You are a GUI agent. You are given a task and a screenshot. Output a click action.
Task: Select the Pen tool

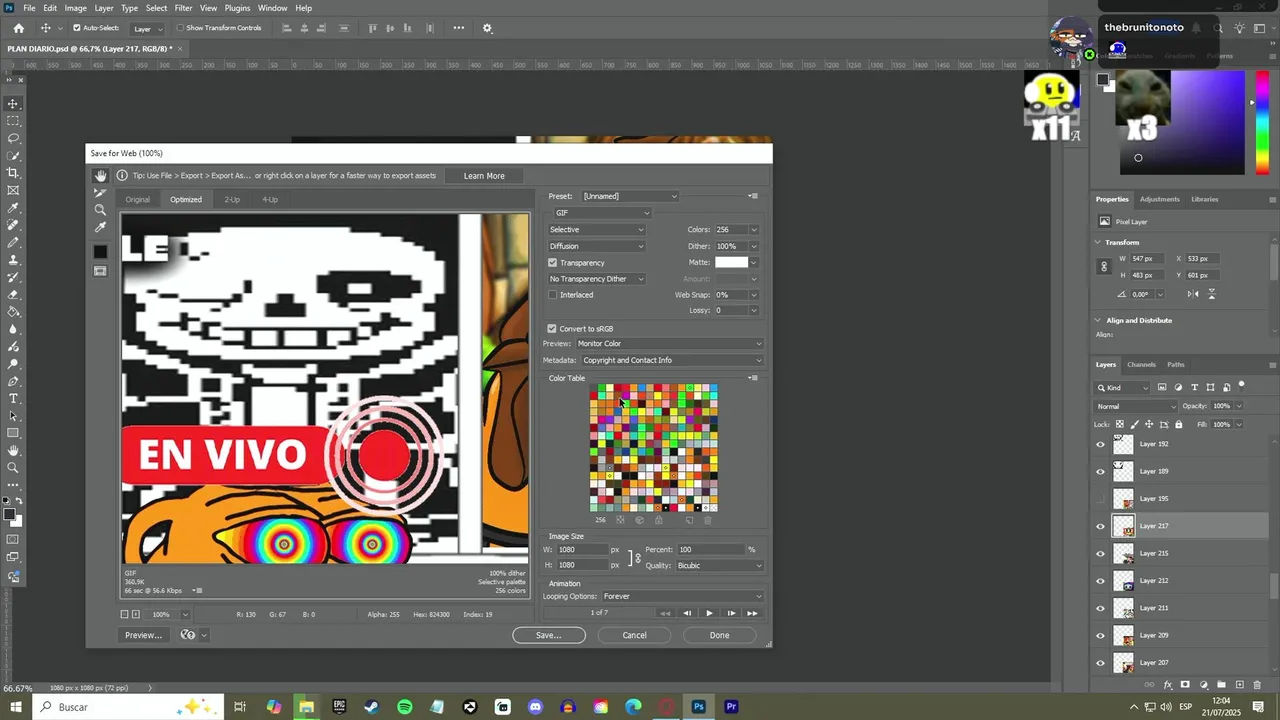pos(13,381)
